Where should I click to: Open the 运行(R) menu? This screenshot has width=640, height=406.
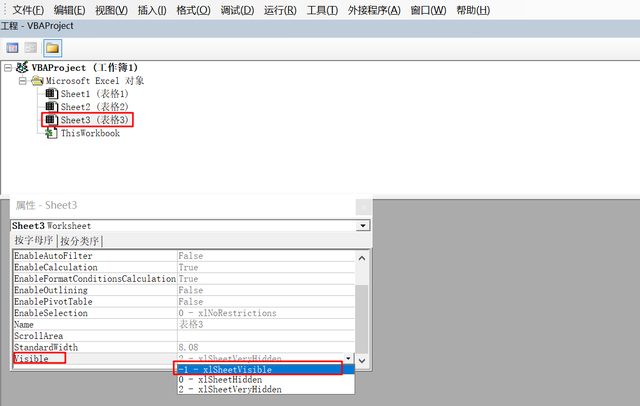tap(280, 10)
